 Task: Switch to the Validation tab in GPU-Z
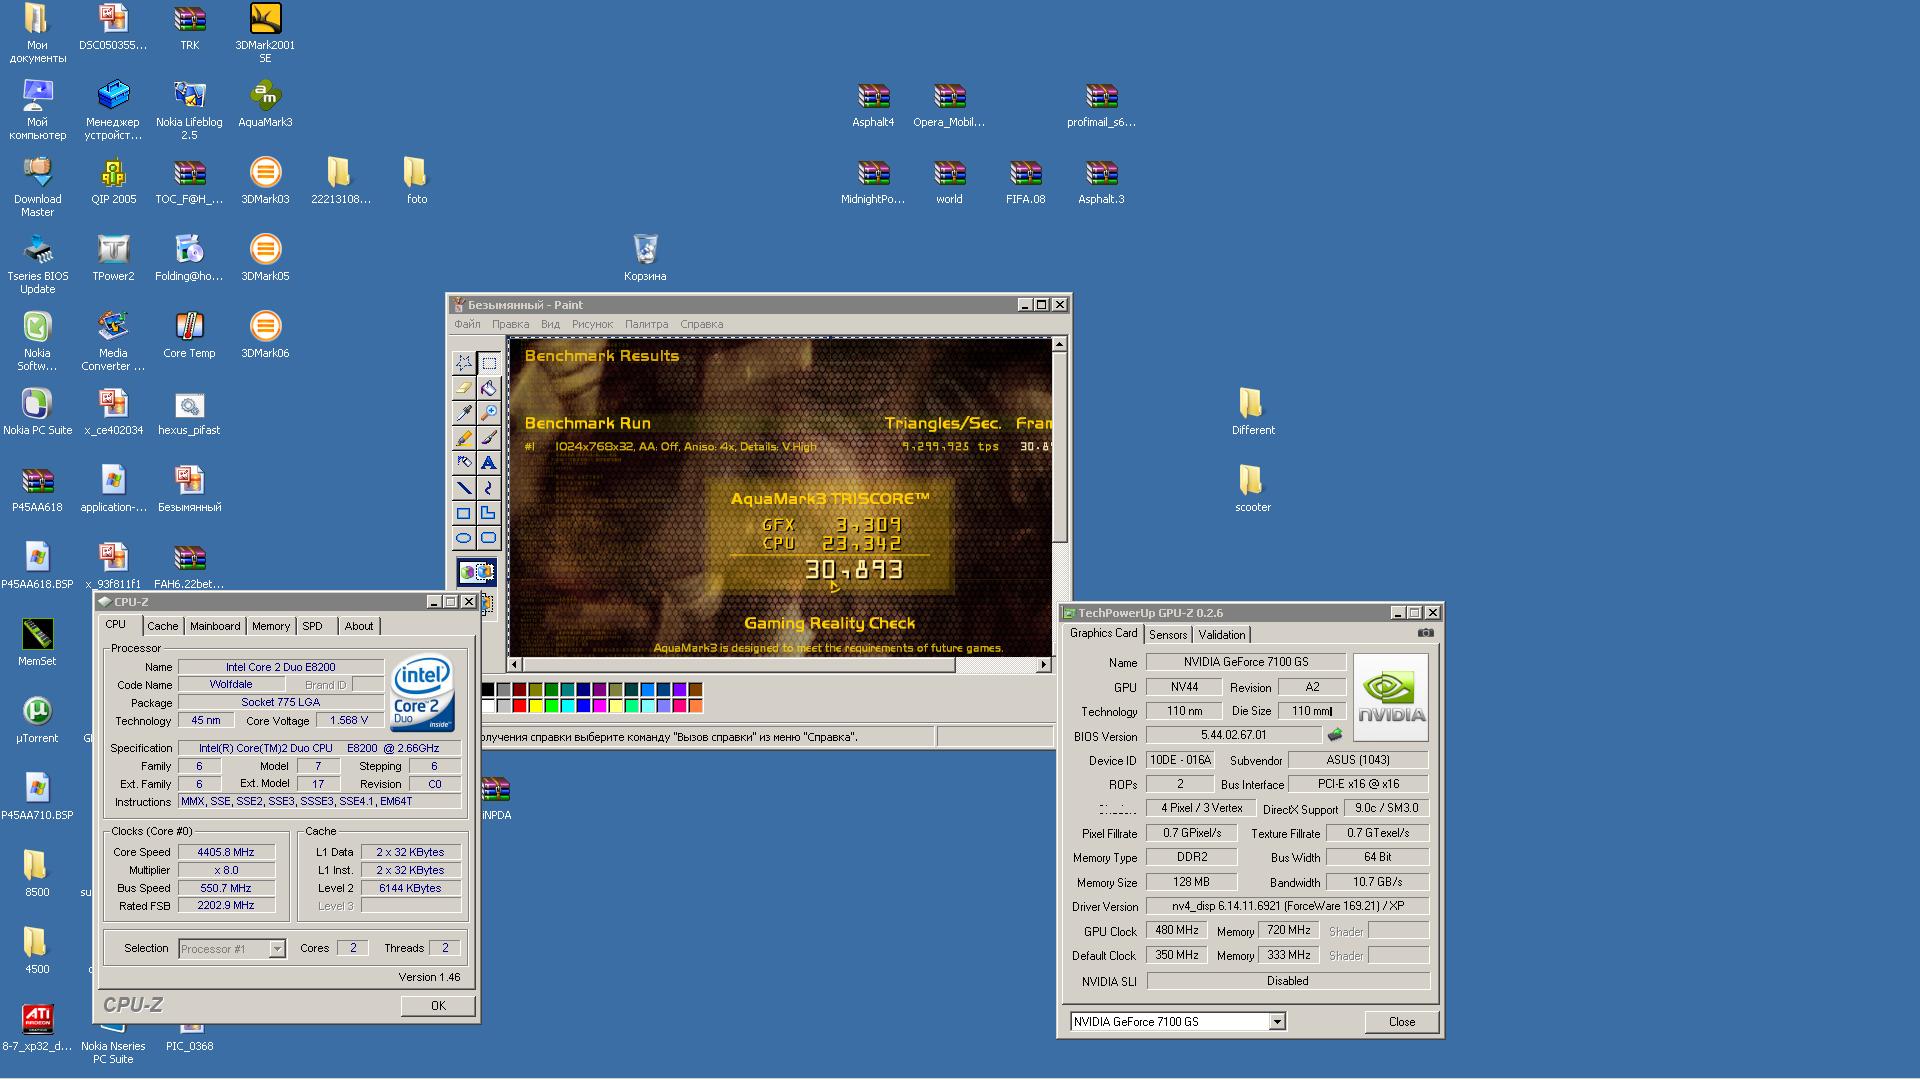click(x=1222, y=635)
